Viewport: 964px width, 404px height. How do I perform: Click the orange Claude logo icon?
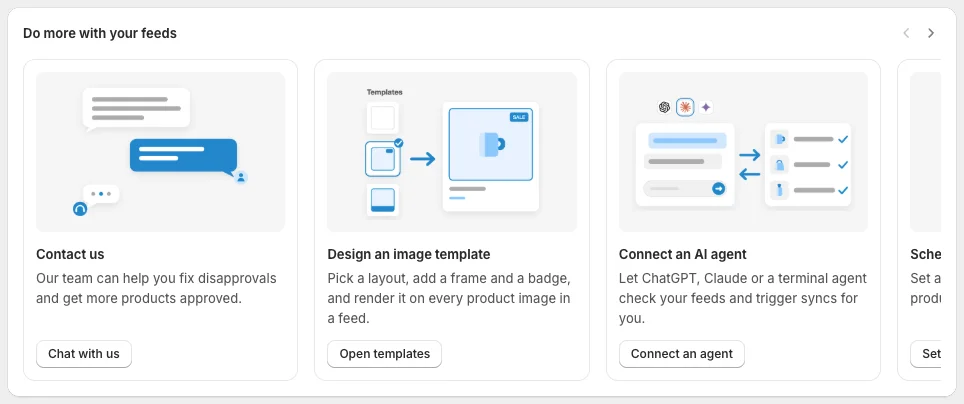[x=685, y=107]
